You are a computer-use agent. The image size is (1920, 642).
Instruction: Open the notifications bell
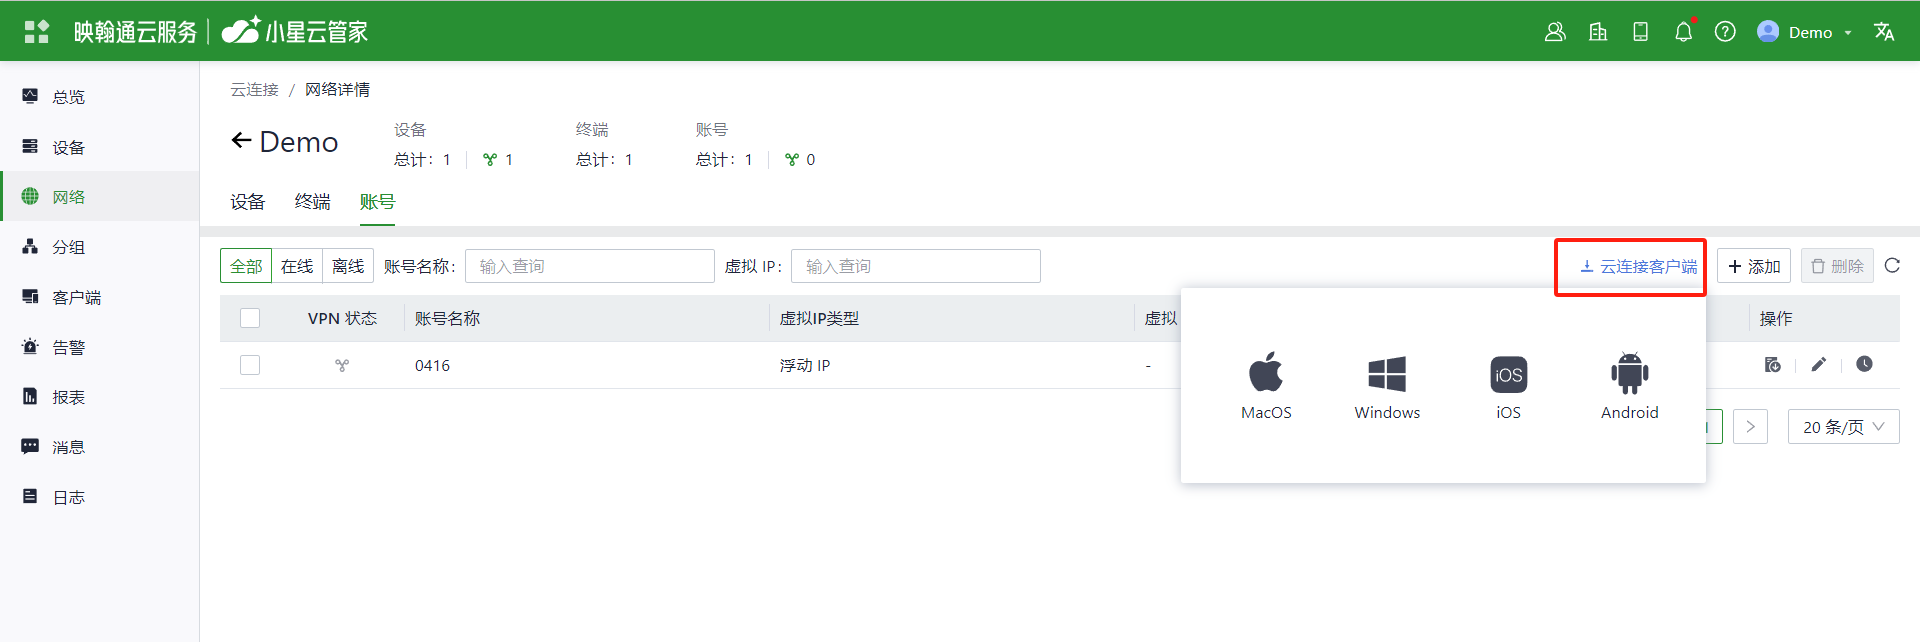coord(1684,32)
